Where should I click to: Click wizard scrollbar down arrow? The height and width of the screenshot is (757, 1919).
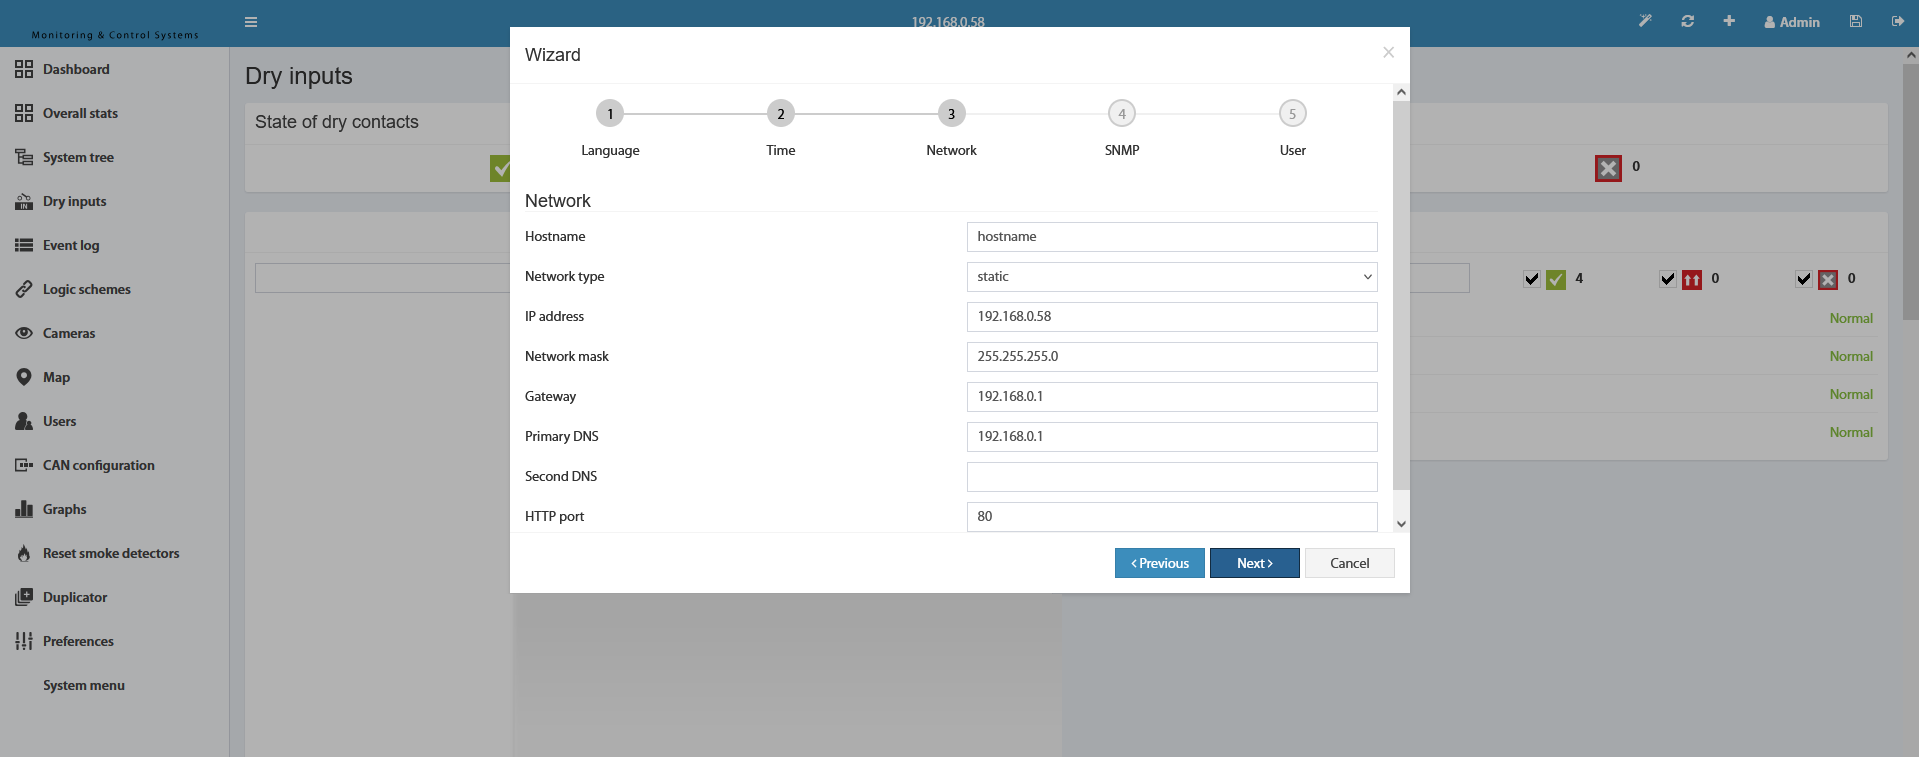[x=1401, y=524]
